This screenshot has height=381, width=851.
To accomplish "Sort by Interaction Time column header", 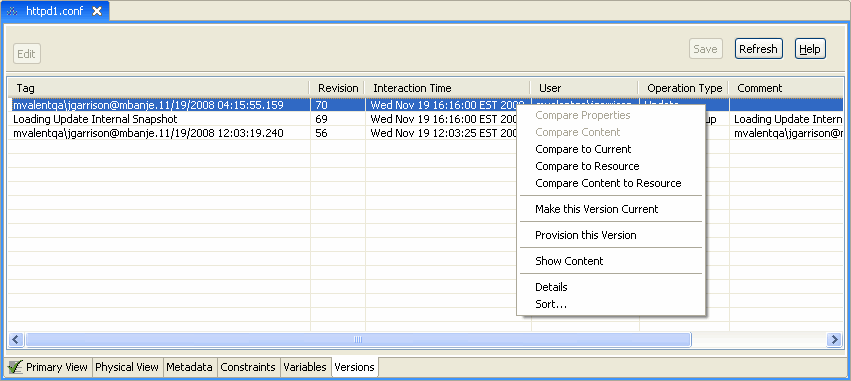I will (448, 88).
